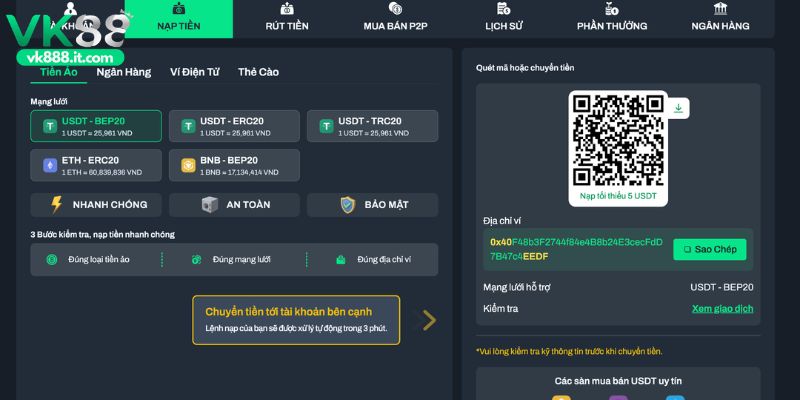Select the Tiền Ảo sub-tab

point(59,72)
